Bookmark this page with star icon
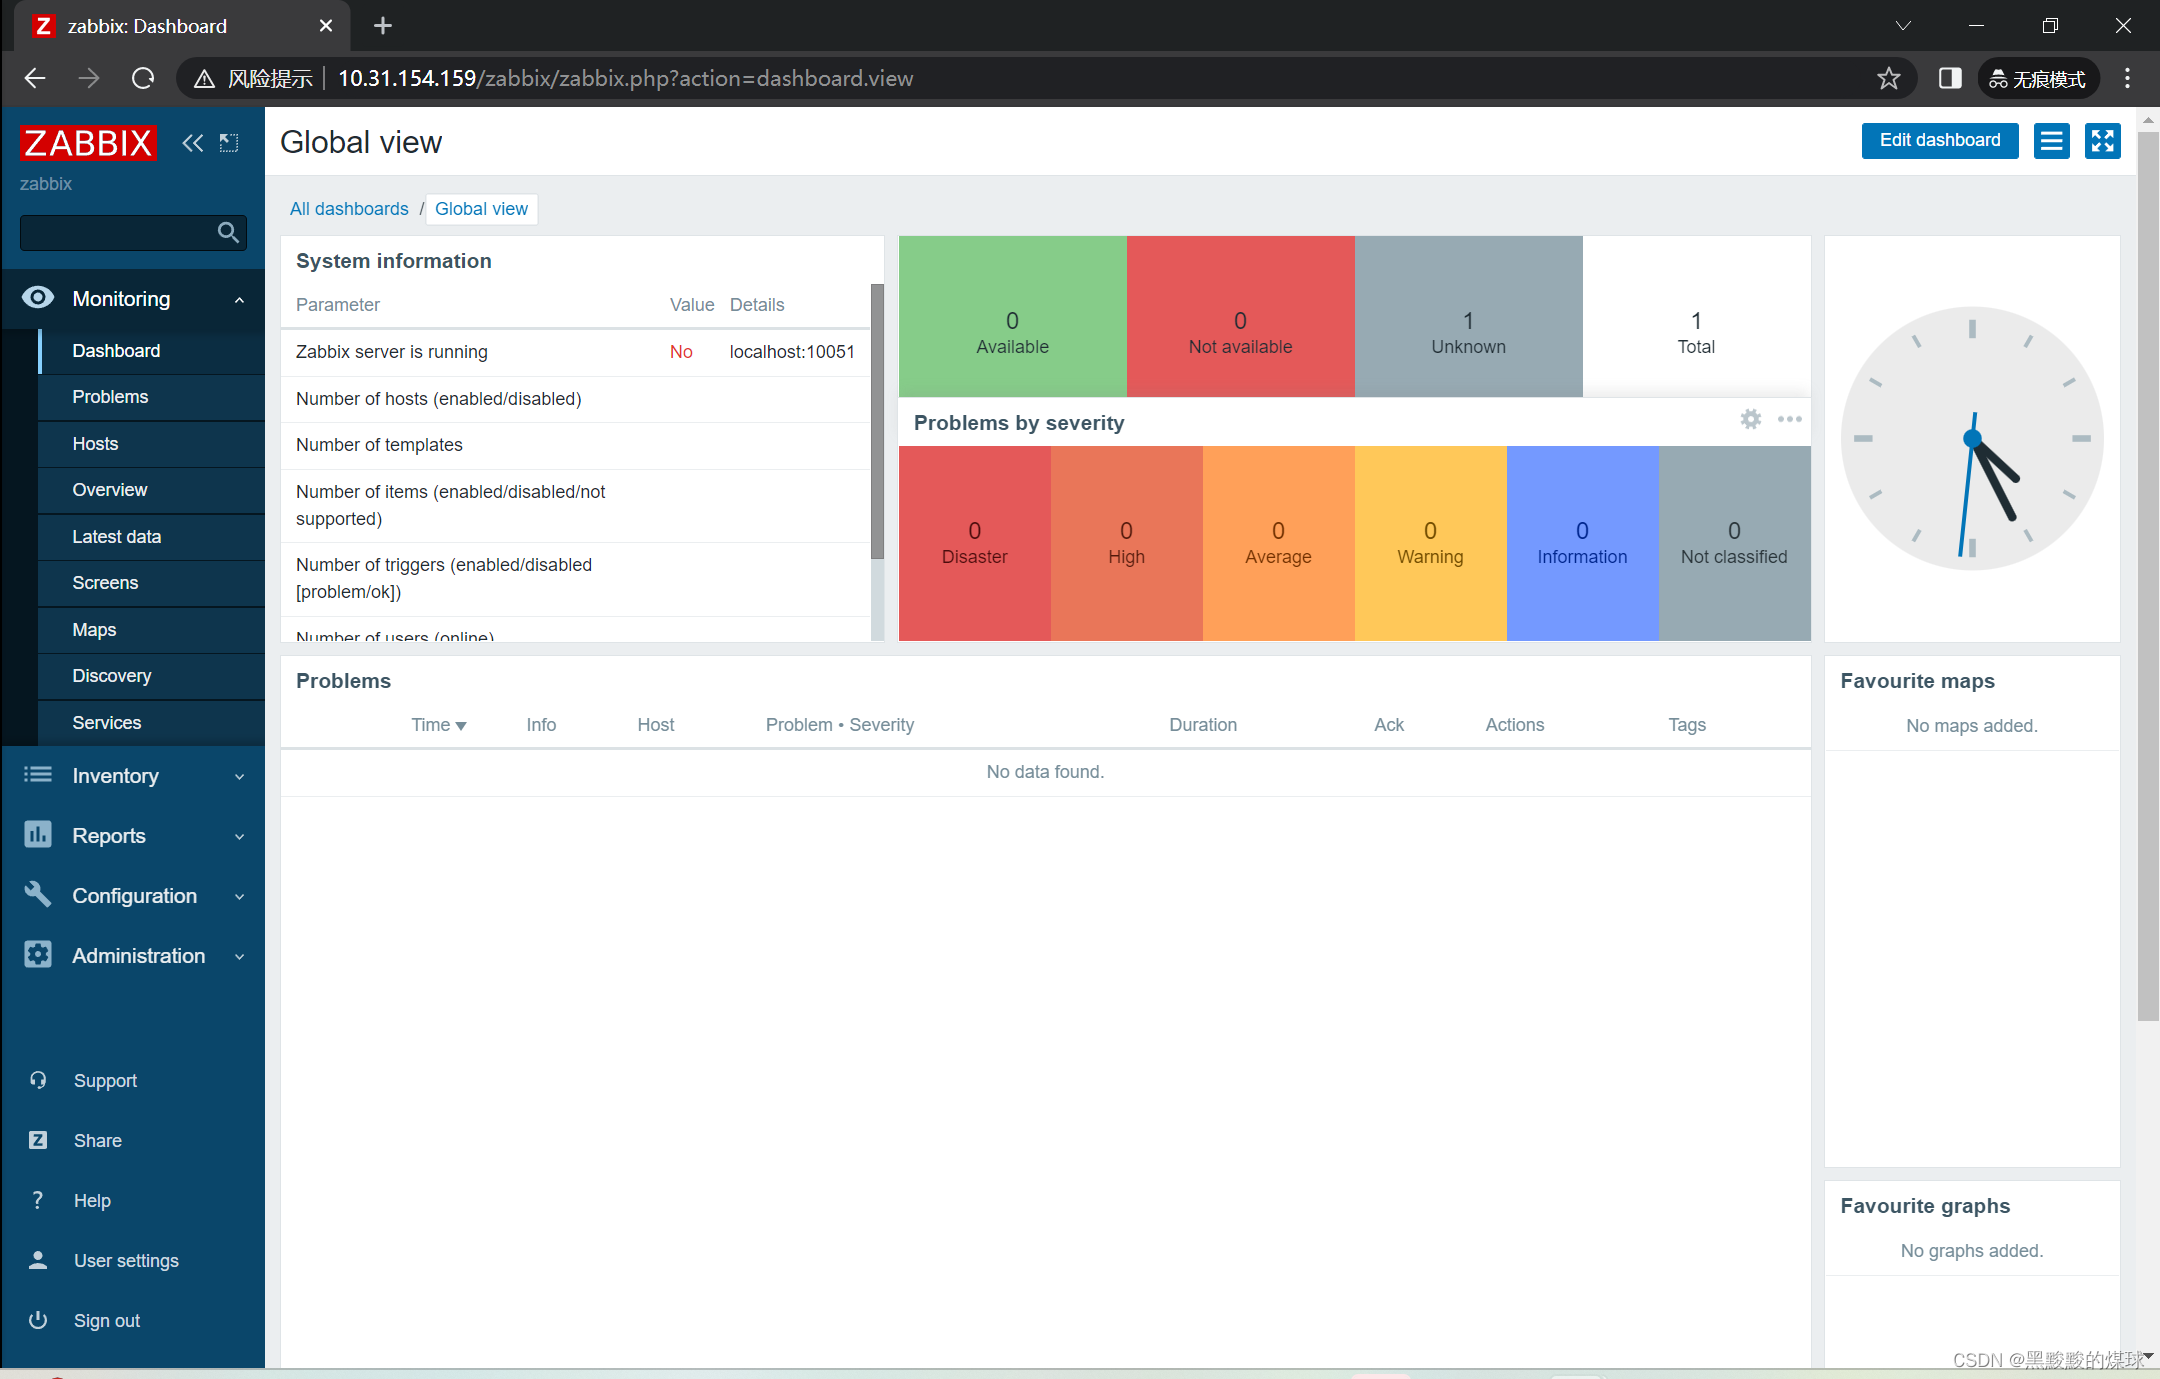Screen dimensions: 2160x1379 pos(1888,78)
